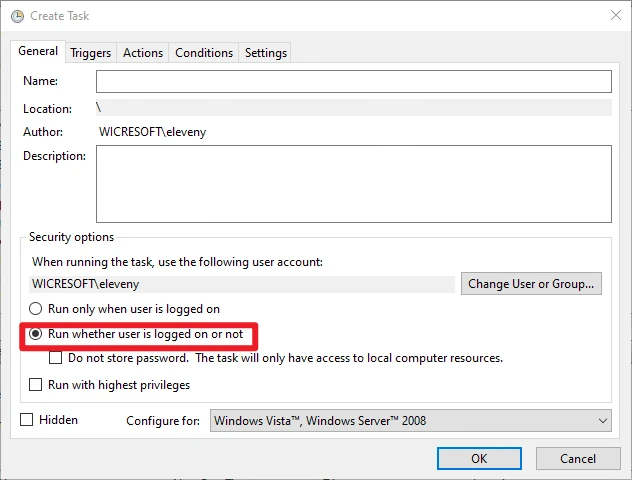Tick Run with highest privileges checkbox
The height and width of the screenshot is (480, 632).
coord(37,385)
